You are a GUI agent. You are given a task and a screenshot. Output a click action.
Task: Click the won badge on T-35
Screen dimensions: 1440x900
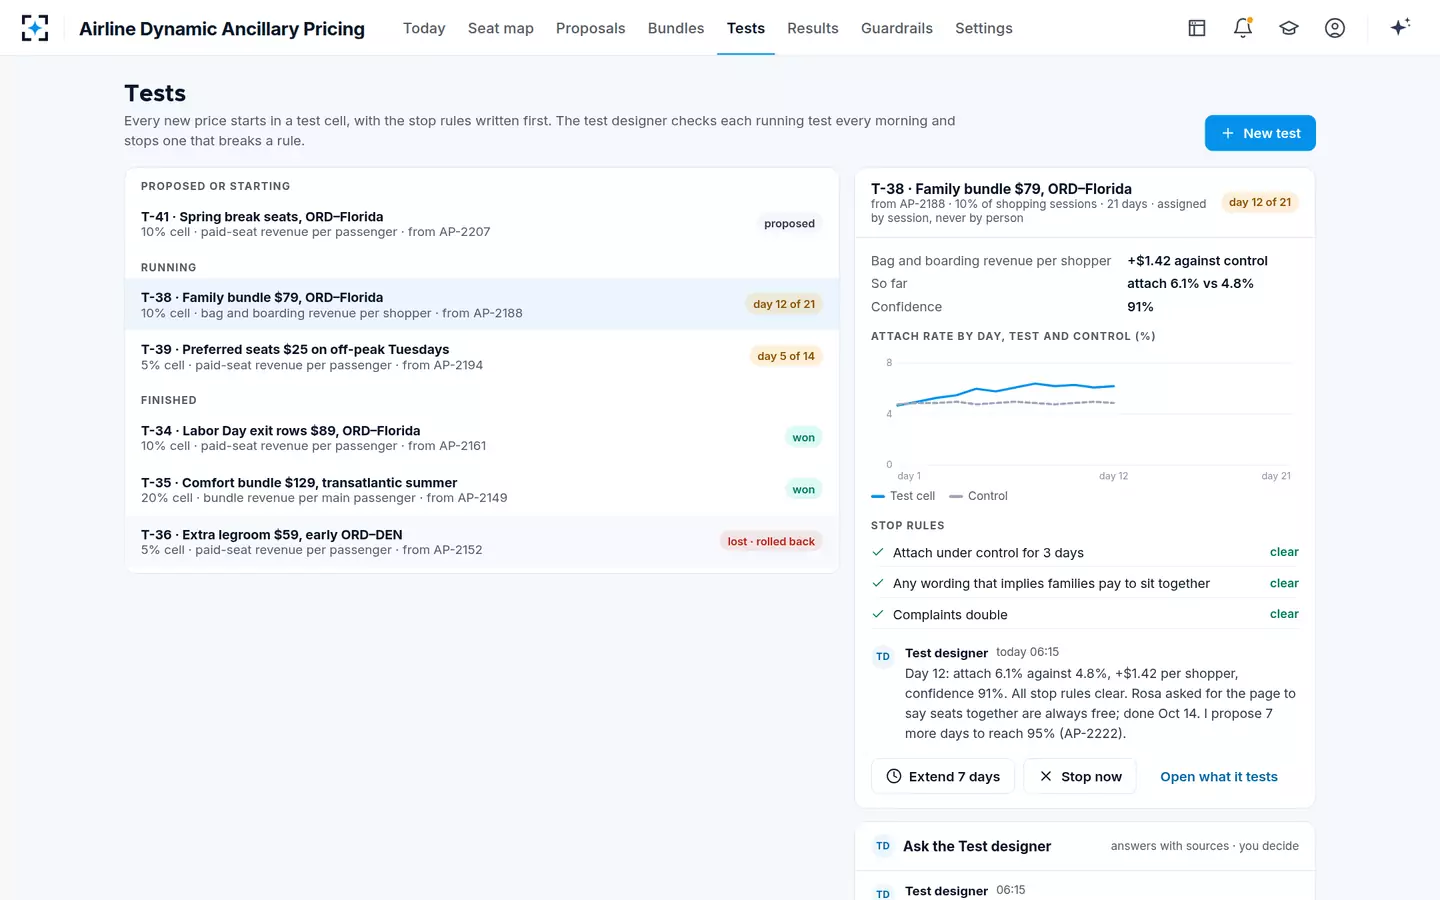[804, 490]
